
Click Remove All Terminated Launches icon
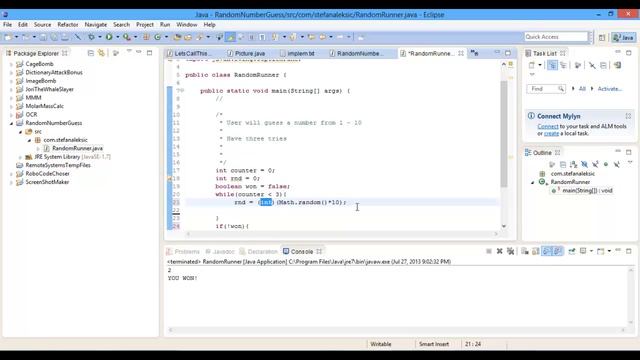[510, 251]
